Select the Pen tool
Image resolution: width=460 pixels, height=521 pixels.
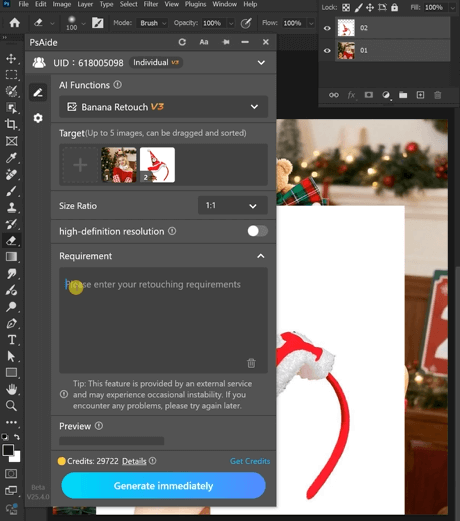pyautogui.click(x=11, y=323)
